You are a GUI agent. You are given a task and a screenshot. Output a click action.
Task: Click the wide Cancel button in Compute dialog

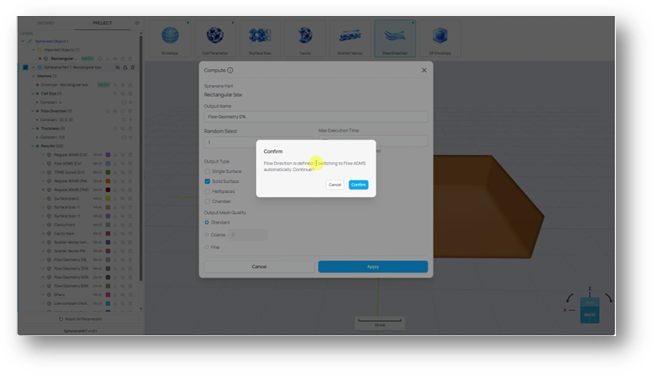(x=259, y=267)
